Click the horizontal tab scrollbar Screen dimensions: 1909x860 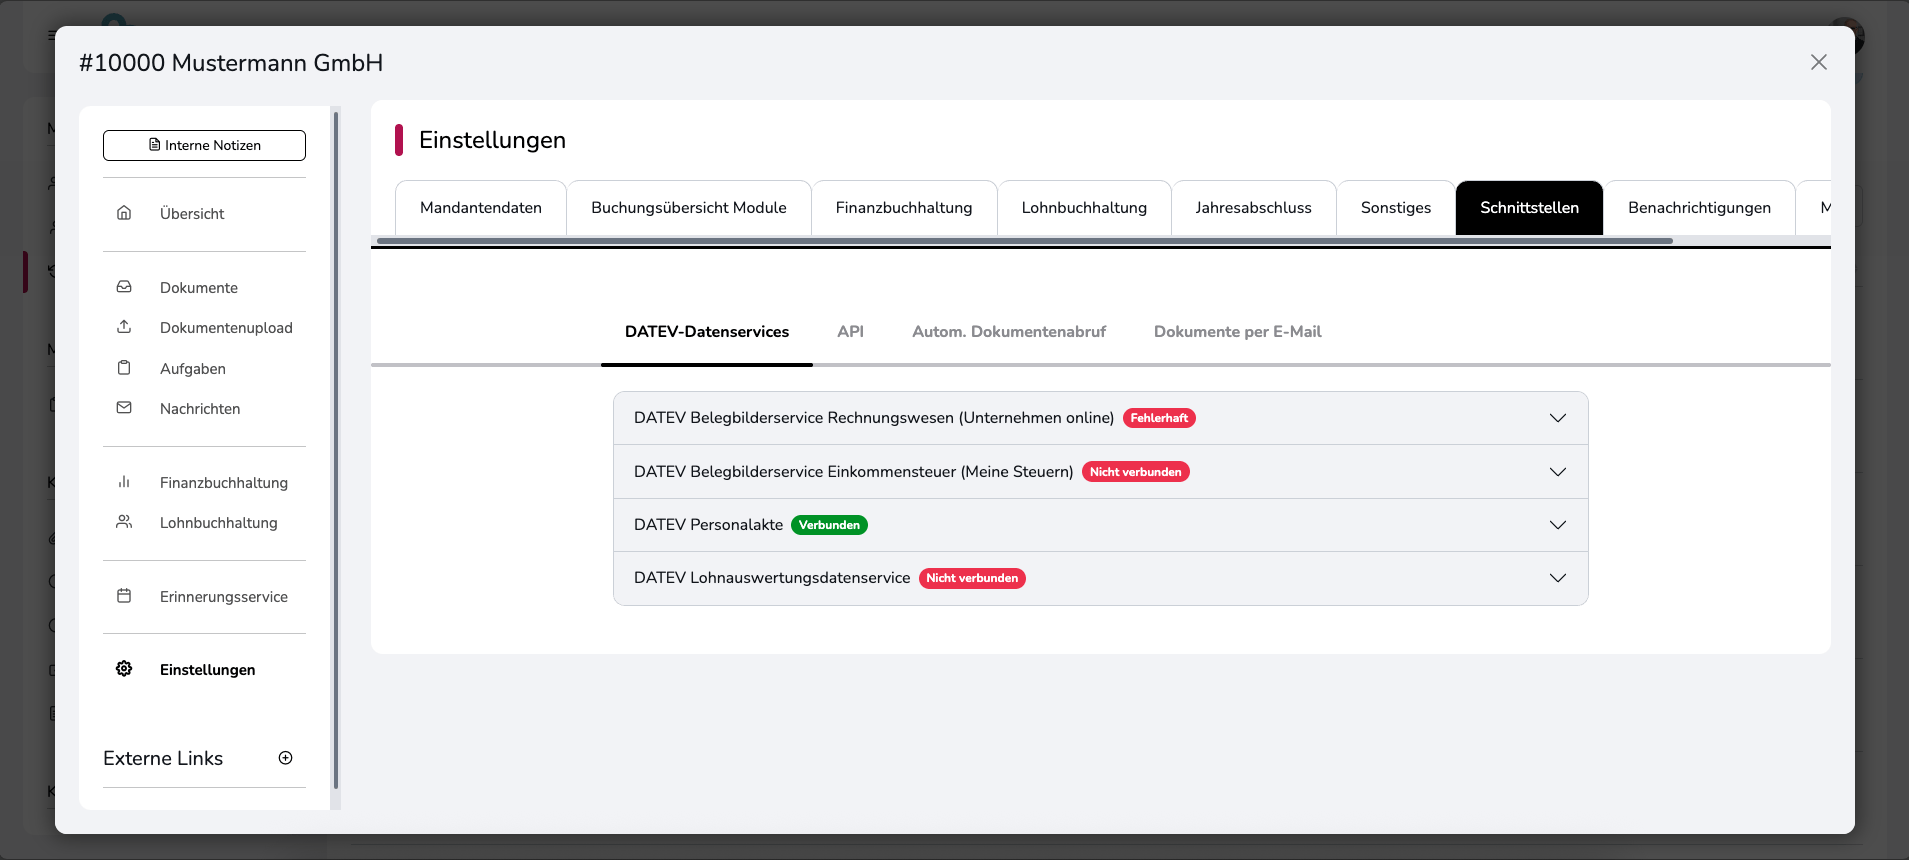1024,241
